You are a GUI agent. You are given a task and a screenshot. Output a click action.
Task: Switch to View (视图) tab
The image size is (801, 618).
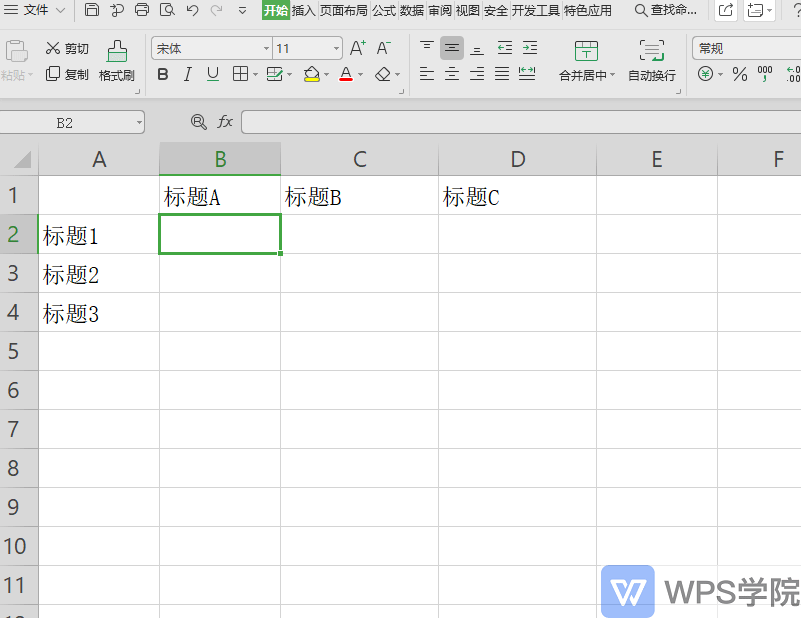tap(467, 10)
